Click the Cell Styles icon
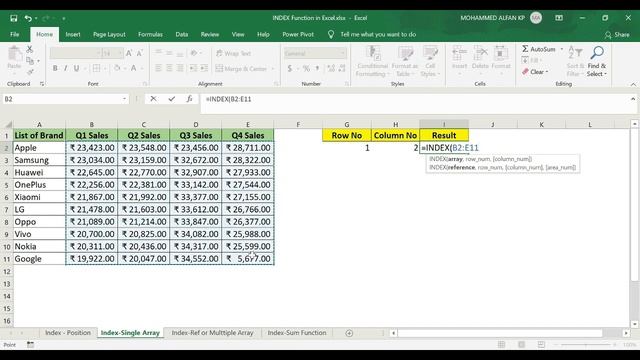Viewport: 640px width, 360px height. 430,53
